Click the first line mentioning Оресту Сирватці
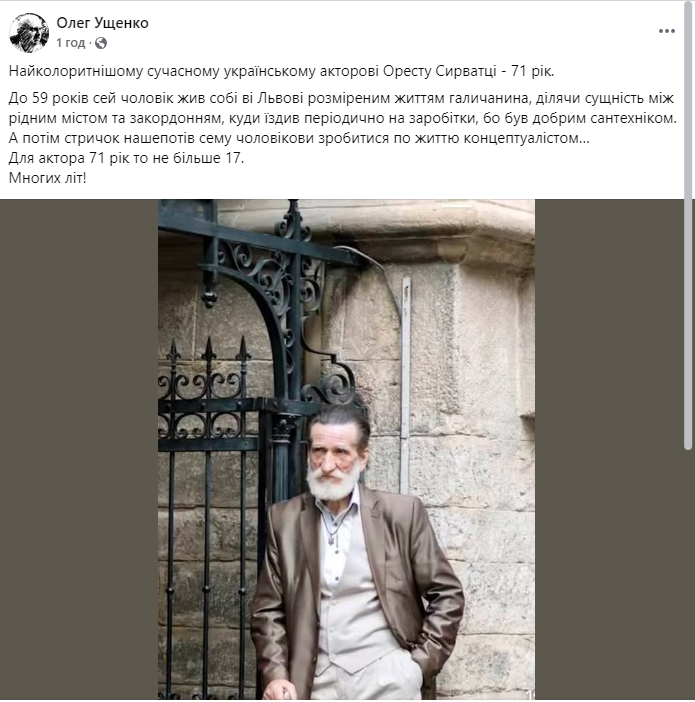This screenshot has height=702, width=695. 281,72
